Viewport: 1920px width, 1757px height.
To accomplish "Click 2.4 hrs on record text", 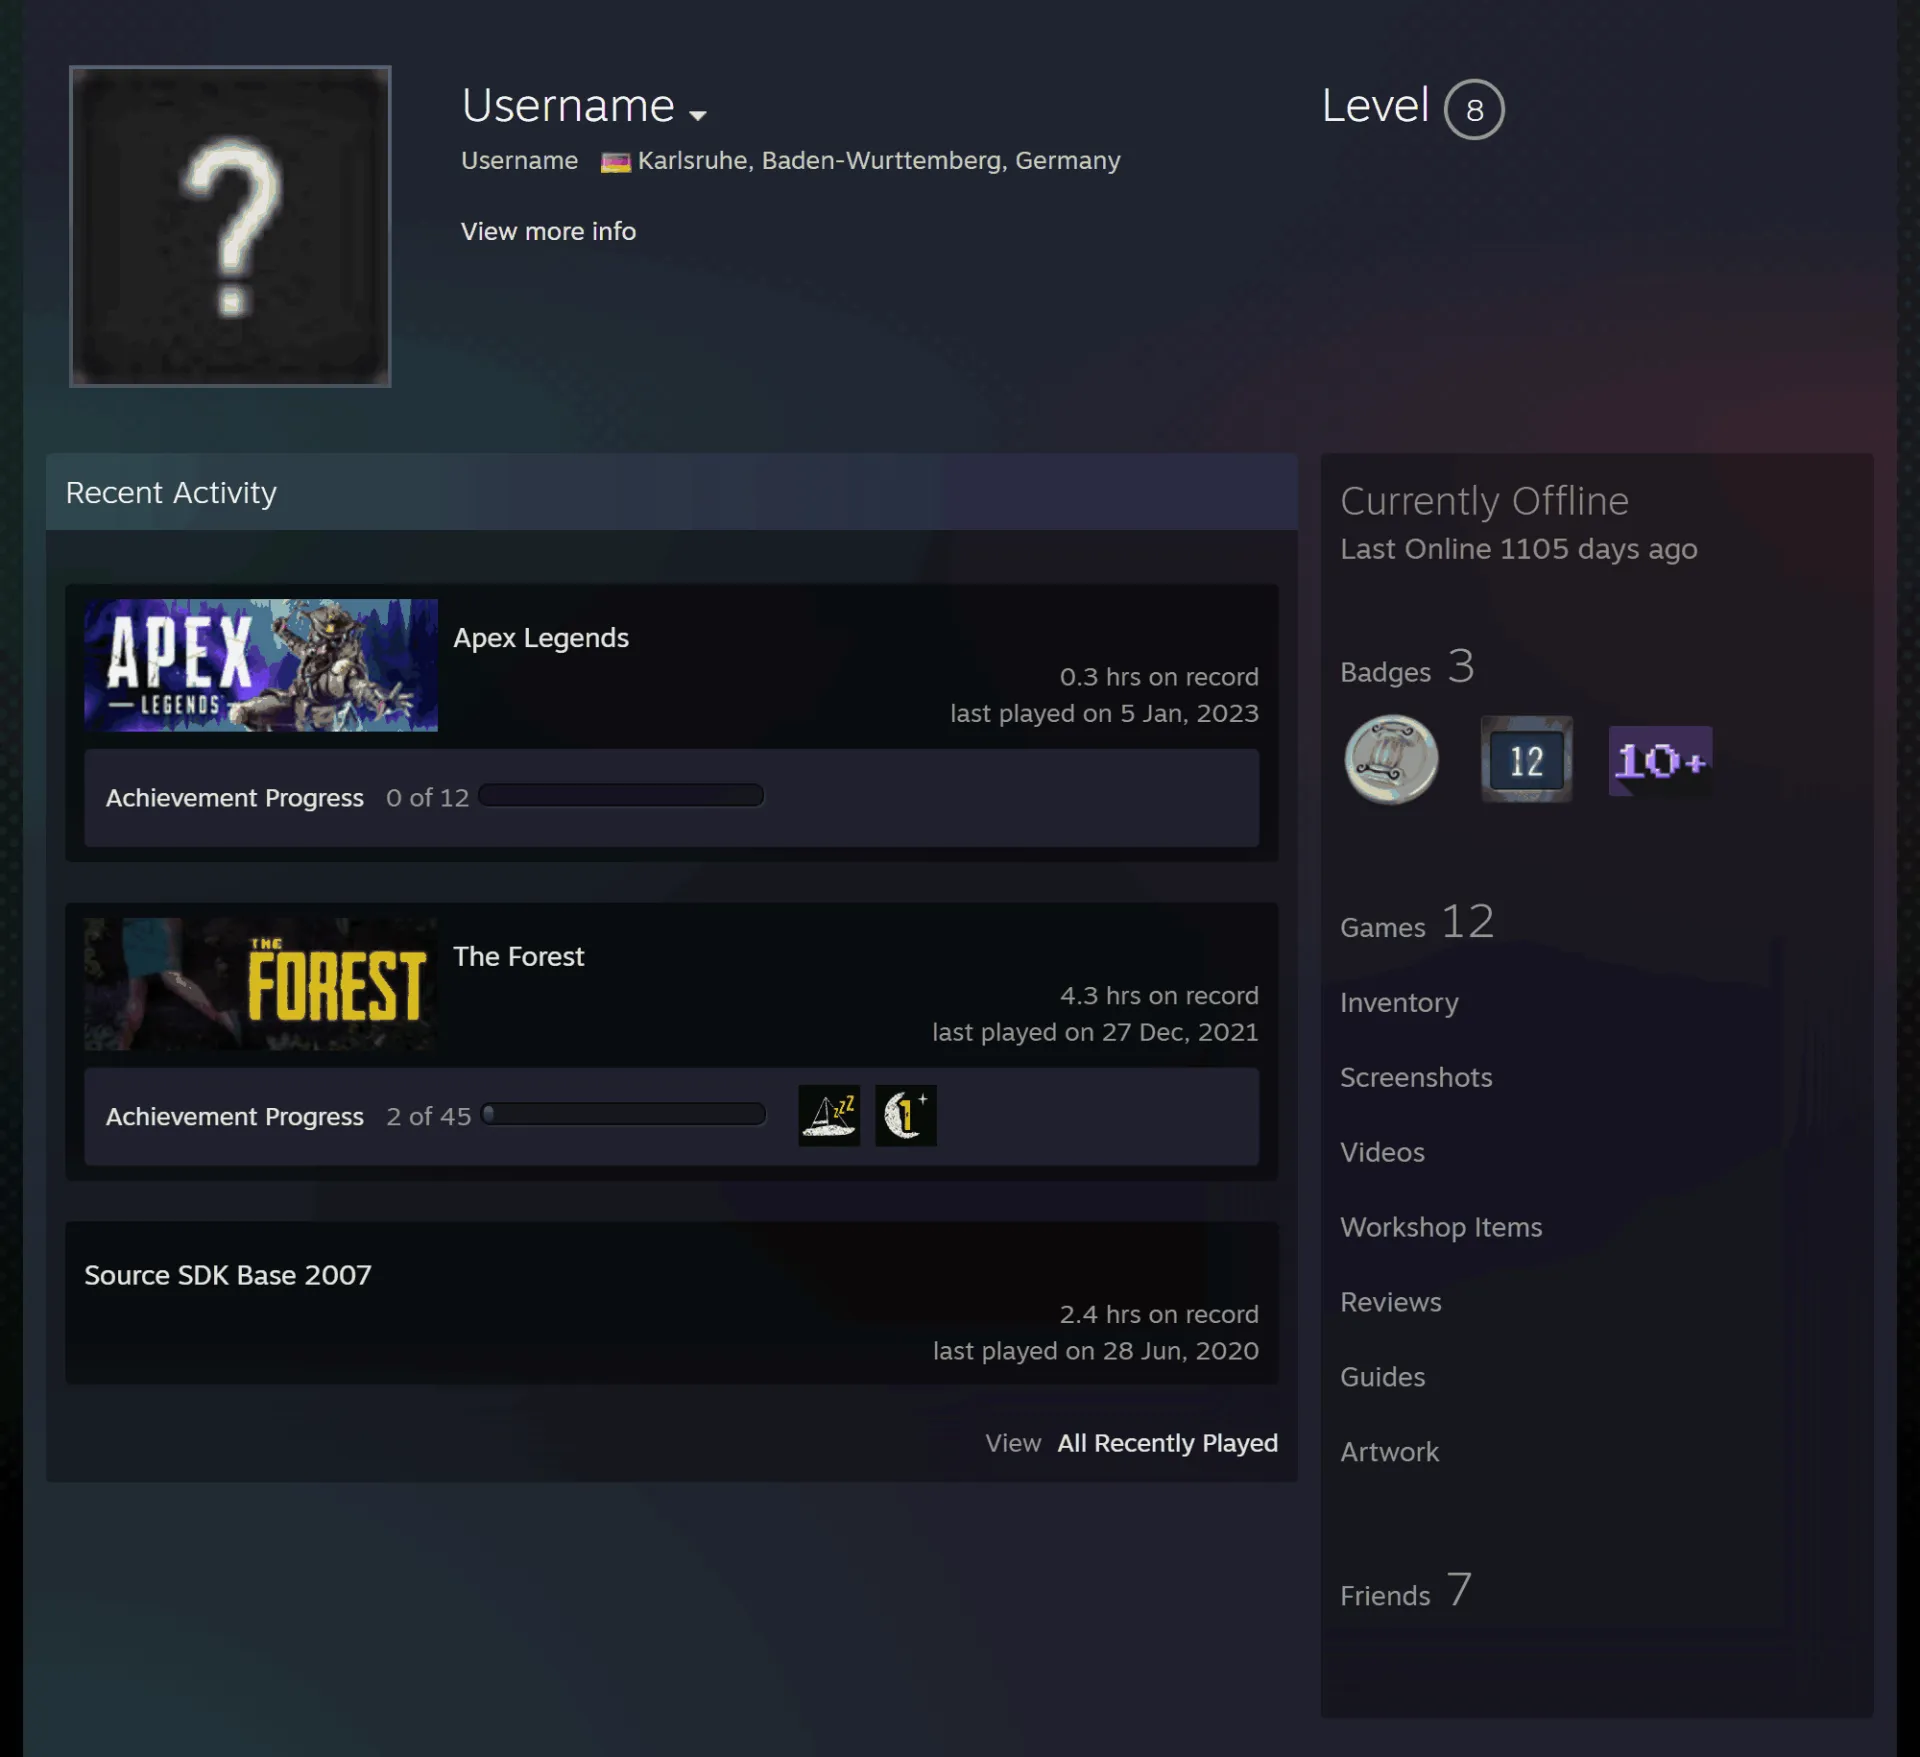I will pos(1159,1314).
